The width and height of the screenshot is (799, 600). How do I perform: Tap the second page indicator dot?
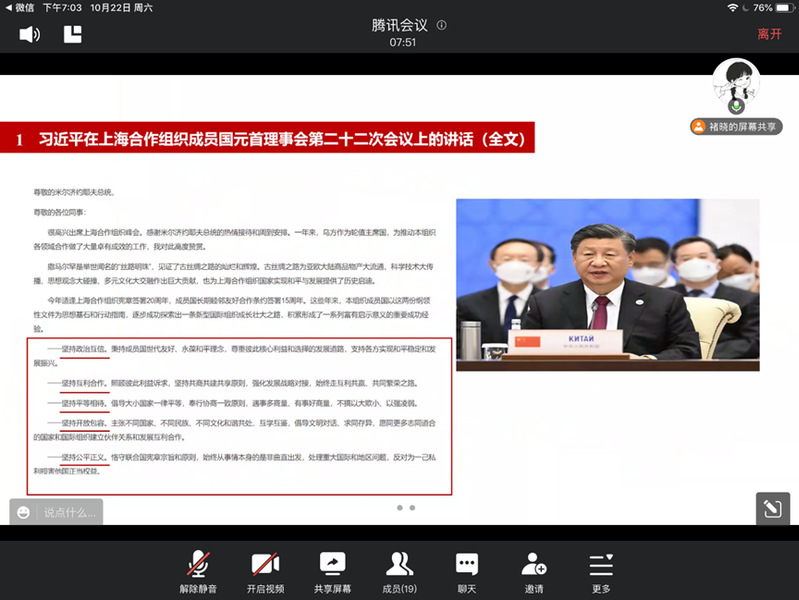click(412, 508)
